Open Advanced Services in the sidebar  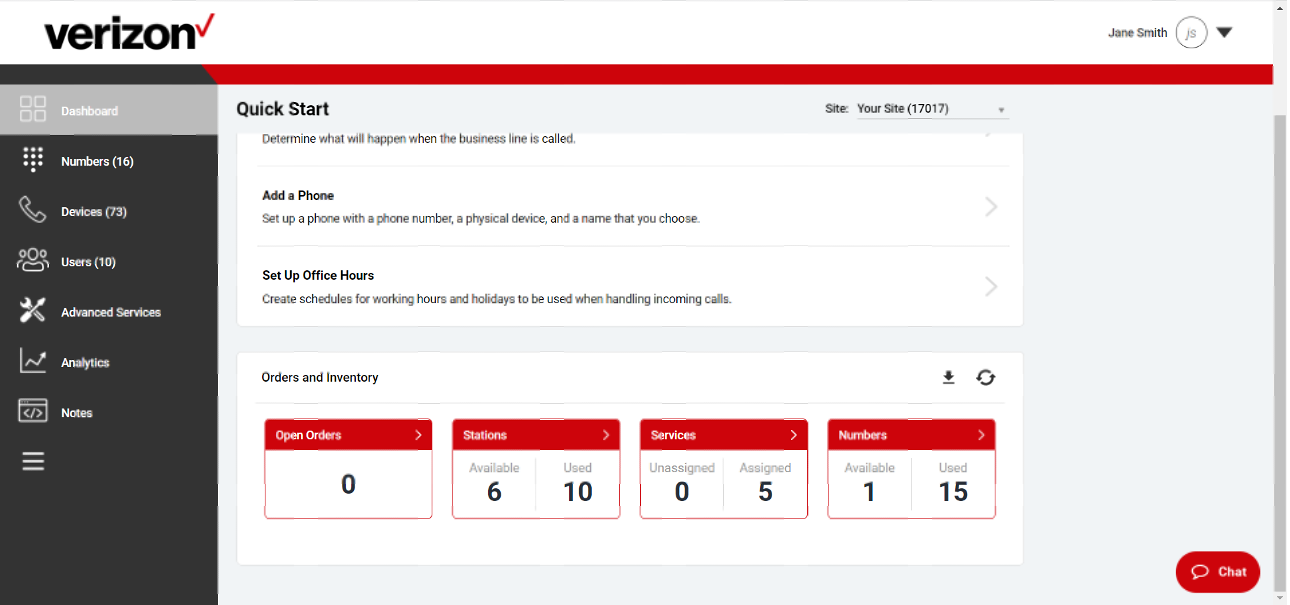(109, 312)
